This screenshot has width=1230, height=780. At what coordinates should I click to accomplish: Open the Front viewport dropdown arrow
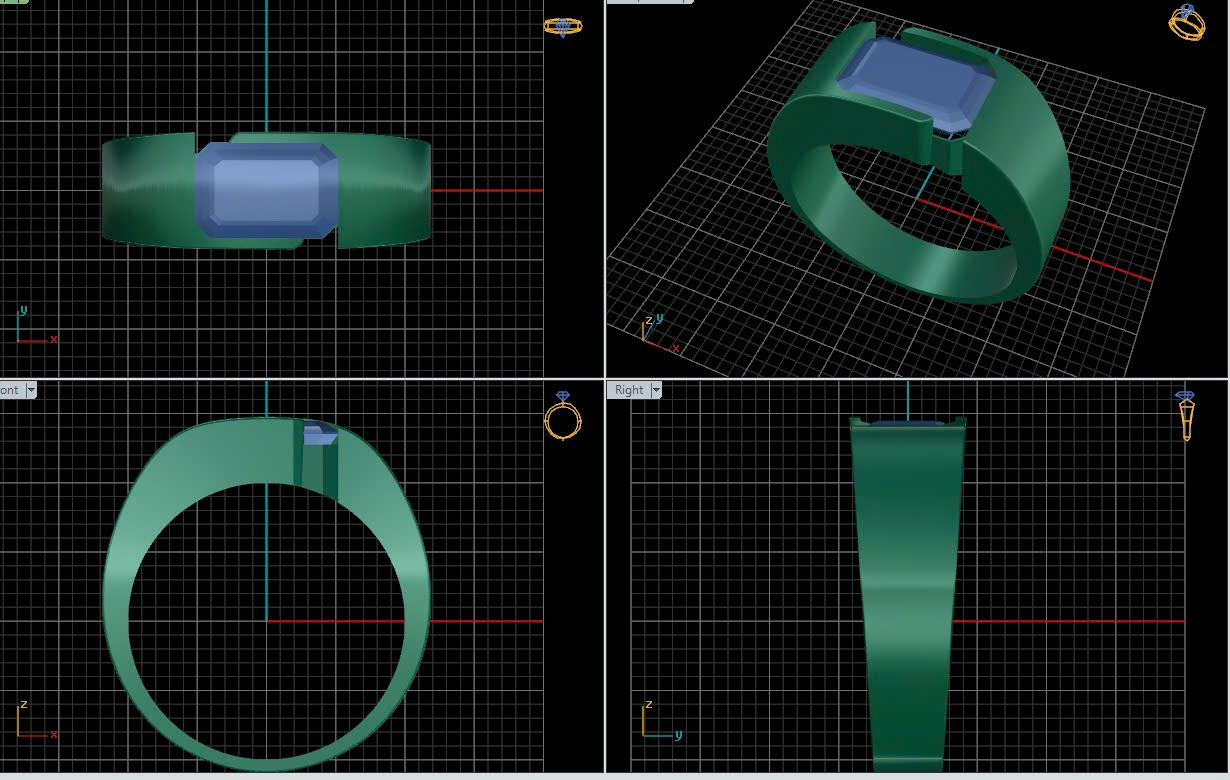[31, 390]
